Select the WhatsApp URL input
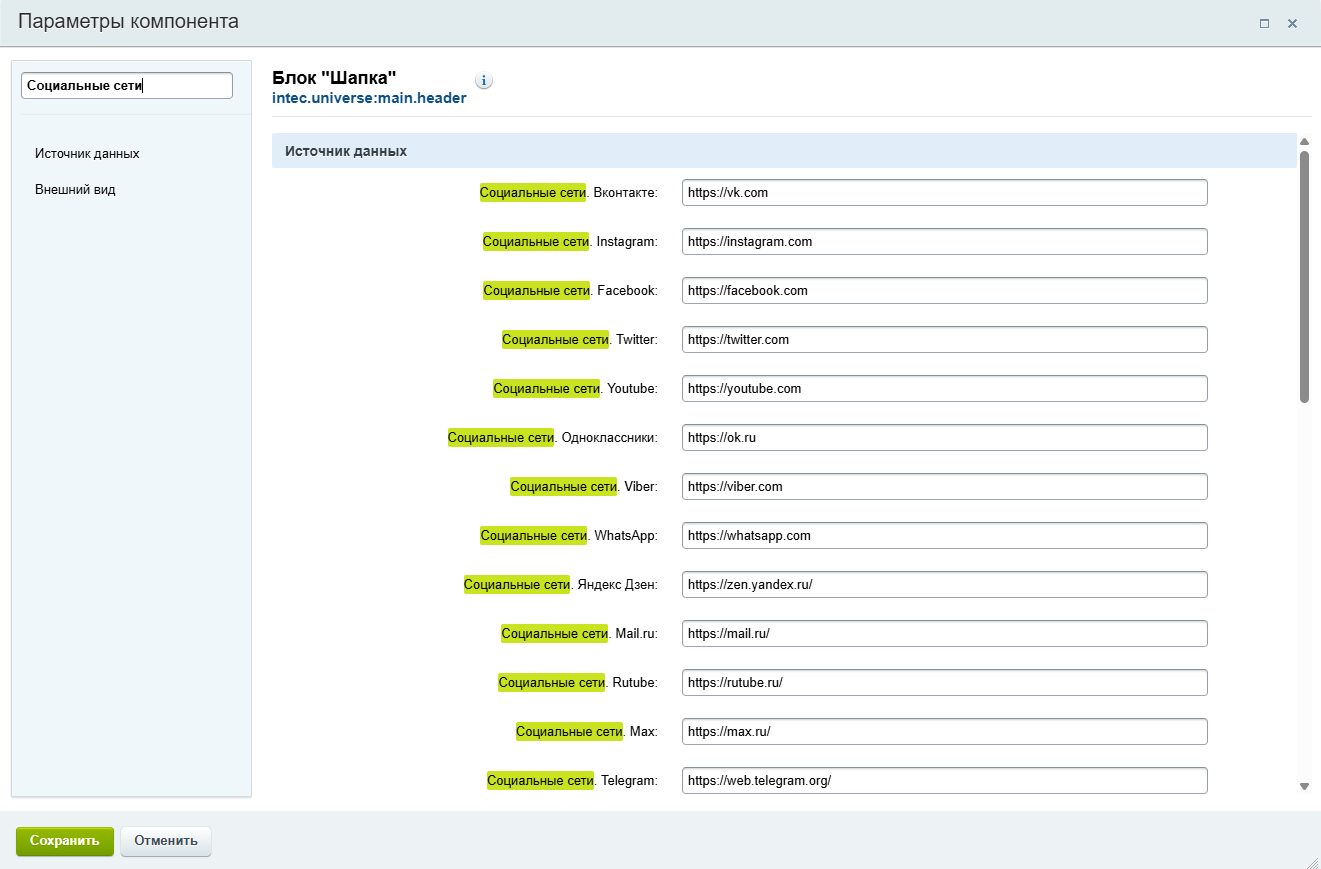Viewport: 1321px width, 869px height. (x=944, y=536)
